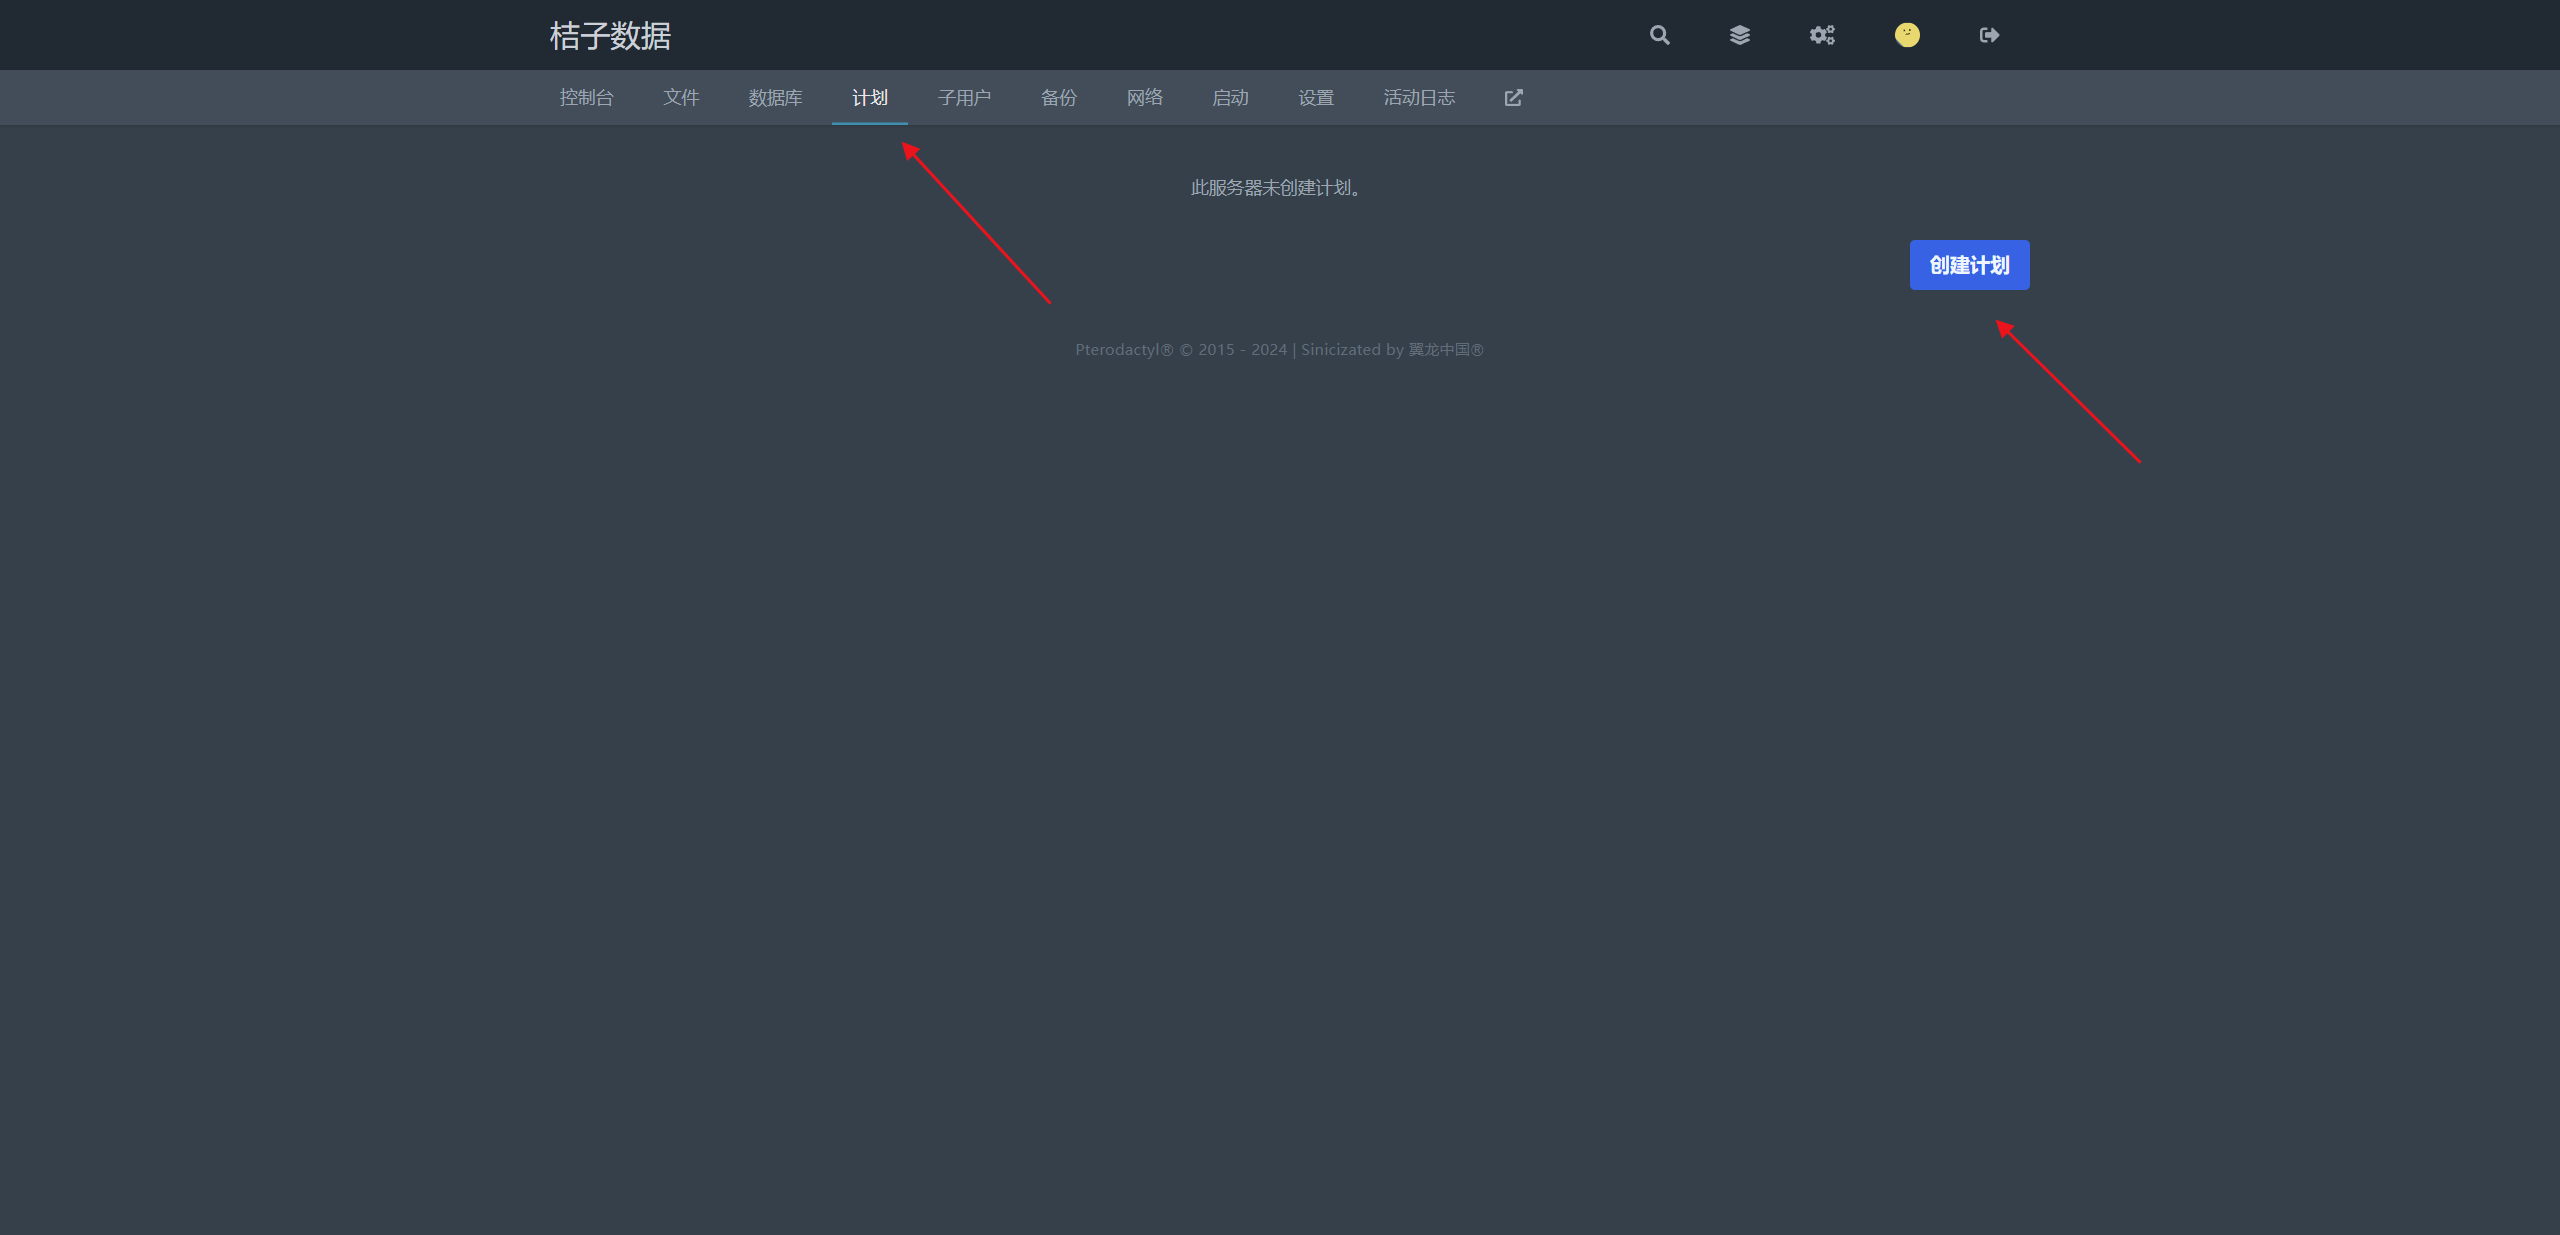View the 活动日志 tab

1419,98
